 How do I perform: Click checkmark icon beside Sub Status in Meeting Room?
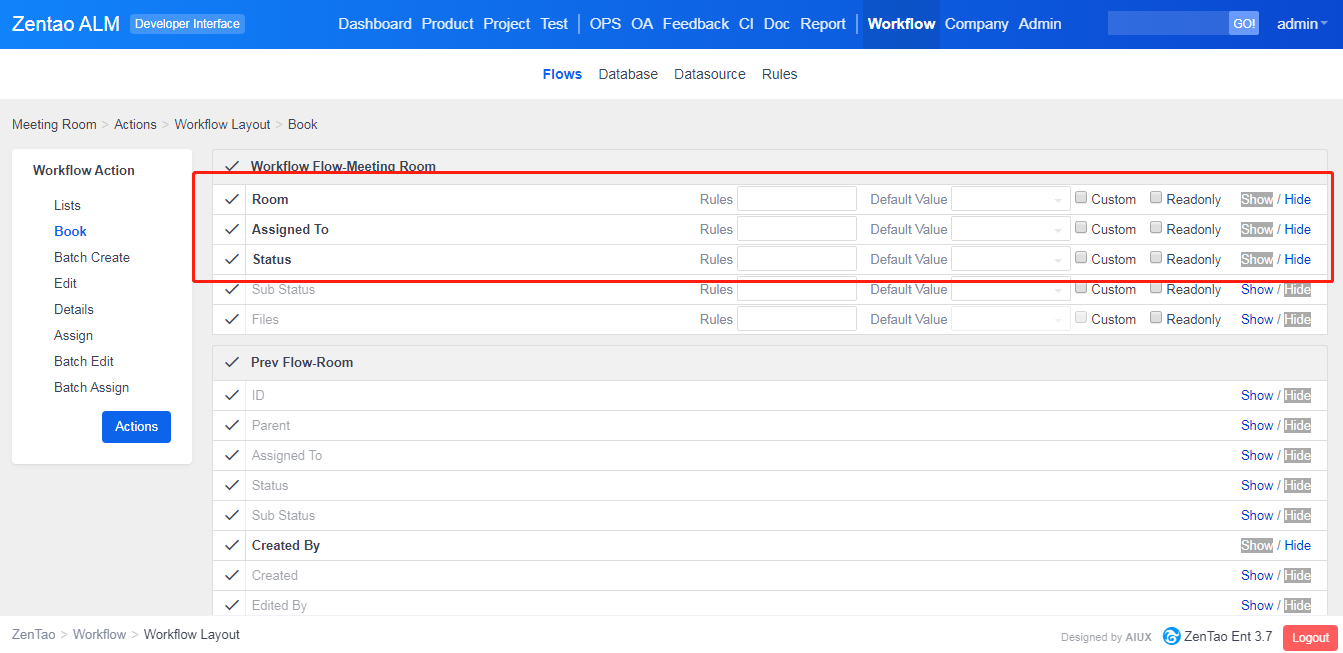pyautogui.click(x=232, y=289)
